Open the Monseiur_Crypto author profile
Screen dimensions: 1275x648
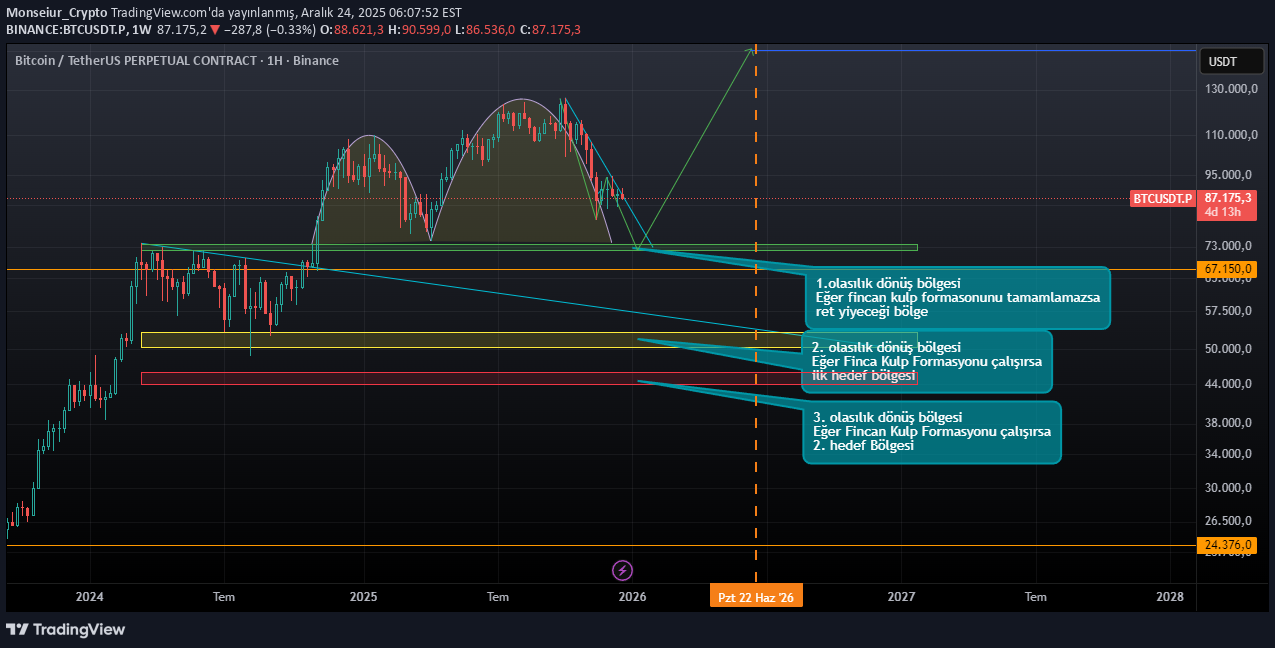pos(56,12)
